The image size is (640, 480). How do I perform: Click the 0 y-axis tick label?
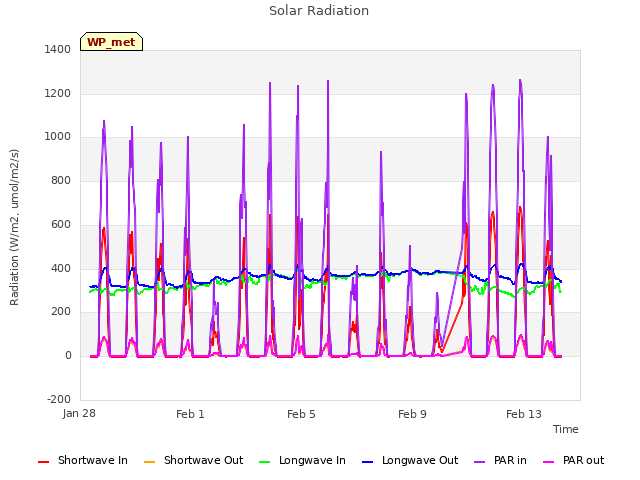pos(68,356)
